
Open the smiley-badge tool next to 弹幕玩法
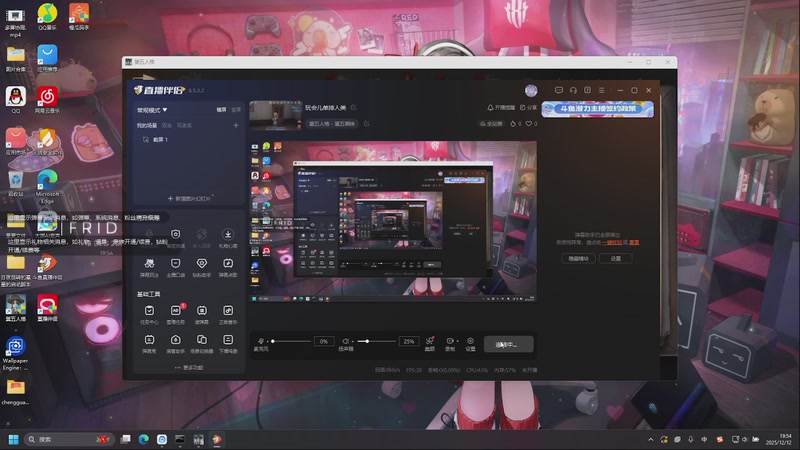pos(176,267)
